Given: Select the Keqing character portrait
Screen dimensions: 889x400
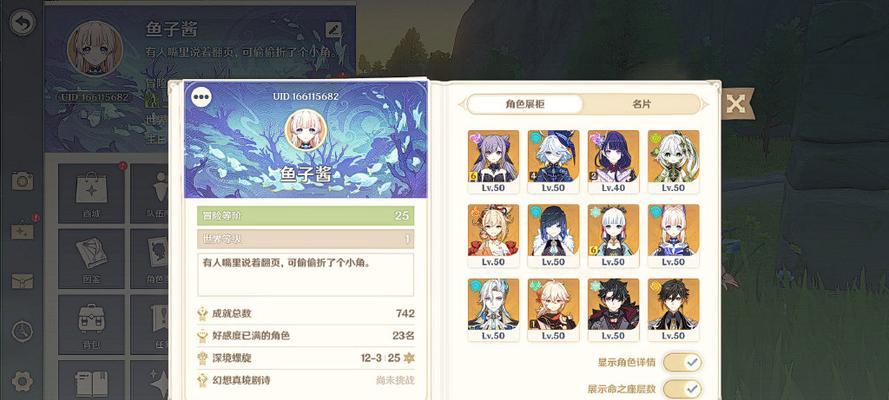Looking at the screenshot, I should [493, 161].
